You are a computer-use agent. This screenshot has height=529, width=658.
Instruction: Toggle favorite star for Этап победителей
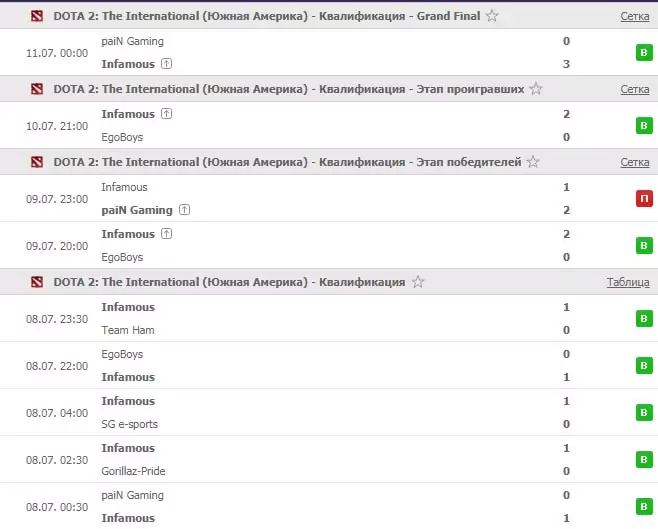(x=533, y=162)
